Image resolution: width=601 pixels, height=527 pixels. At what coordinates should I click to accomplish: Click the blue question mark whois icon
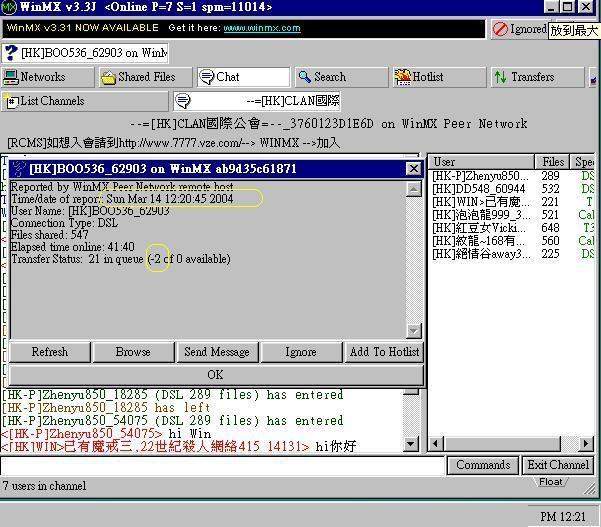[11, 53]
